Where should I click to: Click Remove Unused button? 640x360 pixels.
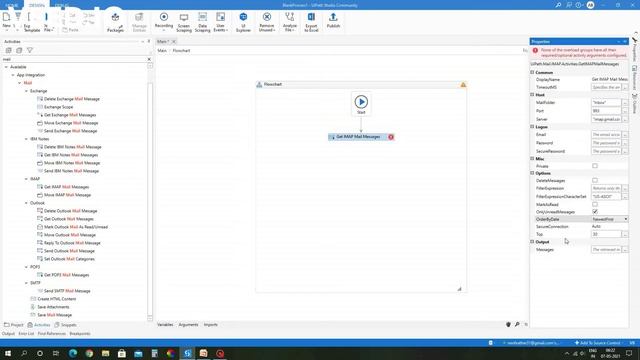click(267, 22)
